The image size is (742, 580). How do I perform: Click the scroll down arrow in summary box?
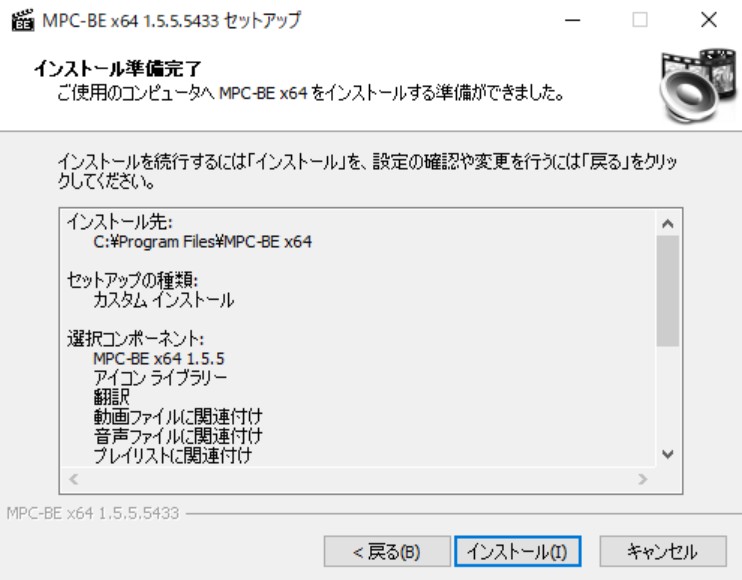click(x=668, y=455)
